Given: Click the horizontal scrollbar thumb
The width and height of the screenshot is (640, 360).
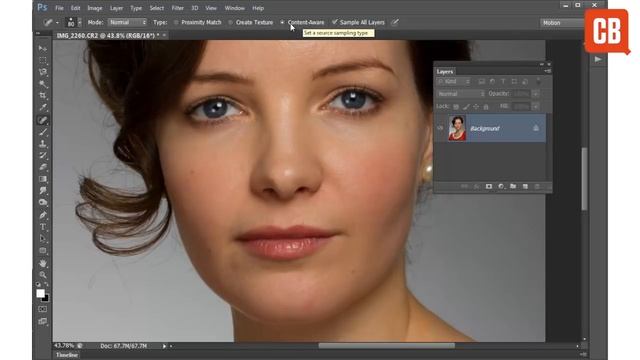Looking at the screenshot, I should 387,346.
